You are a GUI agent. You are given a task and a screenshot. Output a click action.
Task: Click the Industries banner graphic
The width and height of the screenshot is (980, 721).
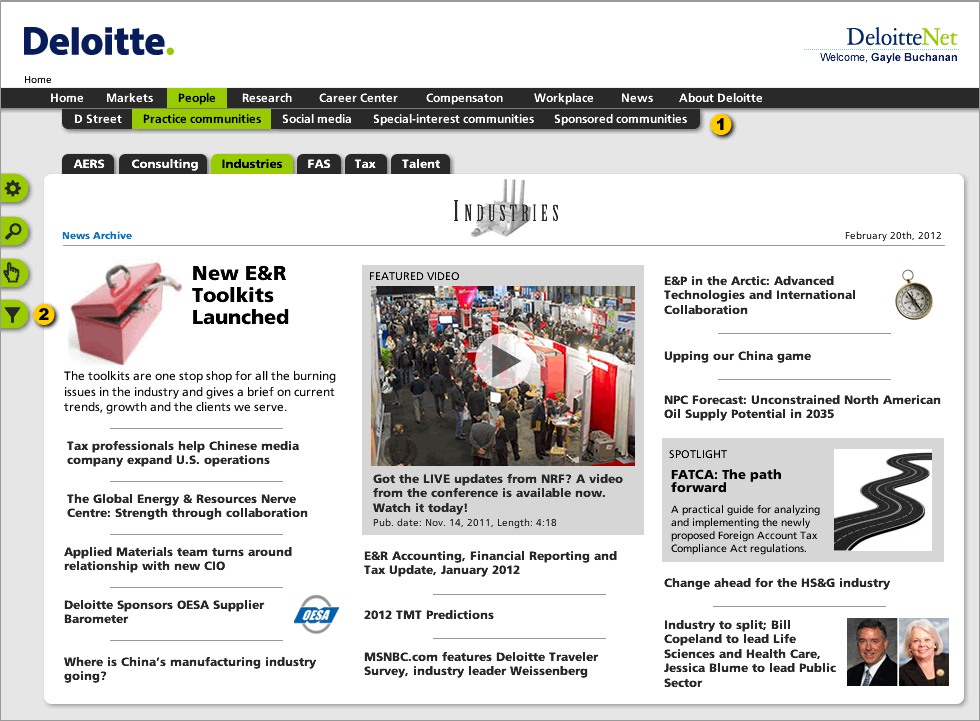[506, 209]
